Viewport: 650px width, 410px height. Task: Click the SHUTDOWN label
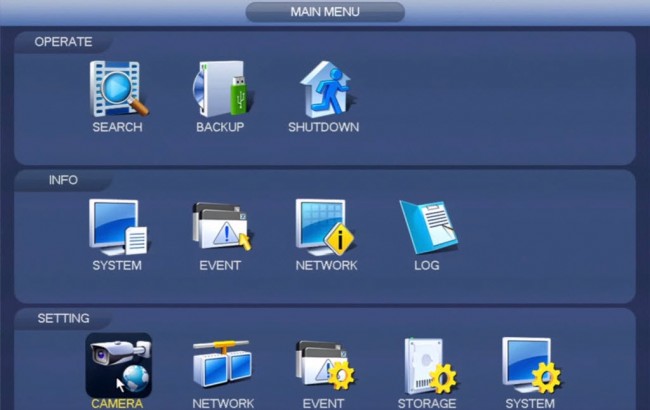pos(324,127)
